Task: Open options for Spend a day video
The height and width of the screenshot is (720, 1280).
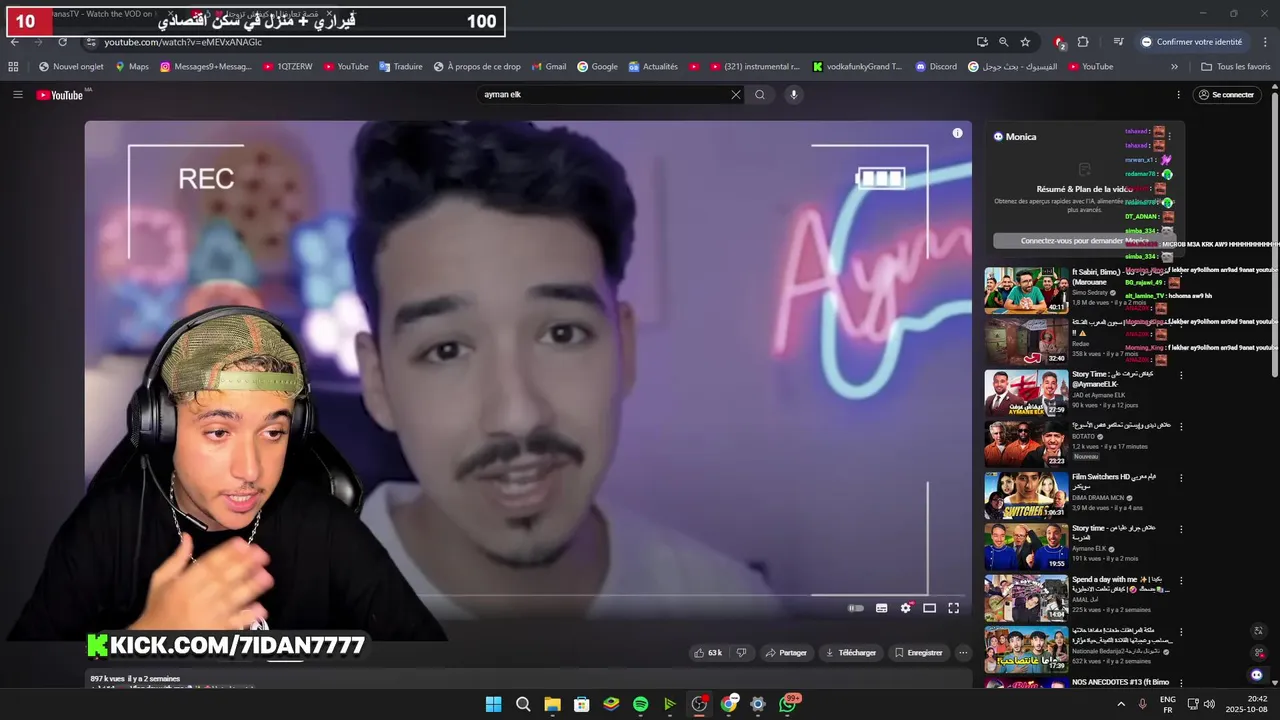Action: pos(1181,582)
